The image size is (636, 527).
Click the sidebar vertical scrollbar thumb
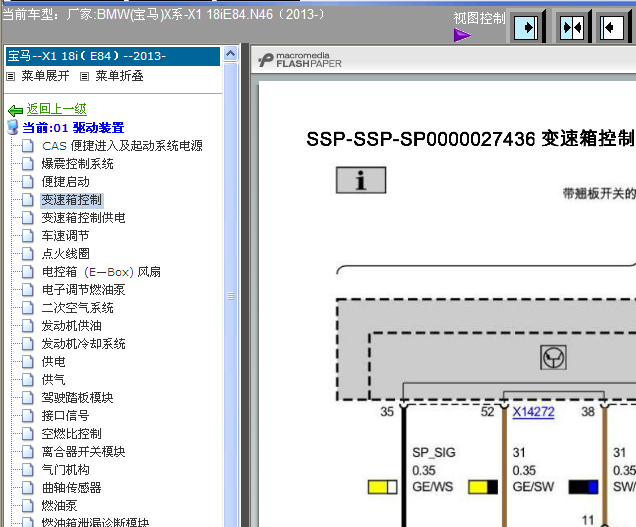point(230,296)
